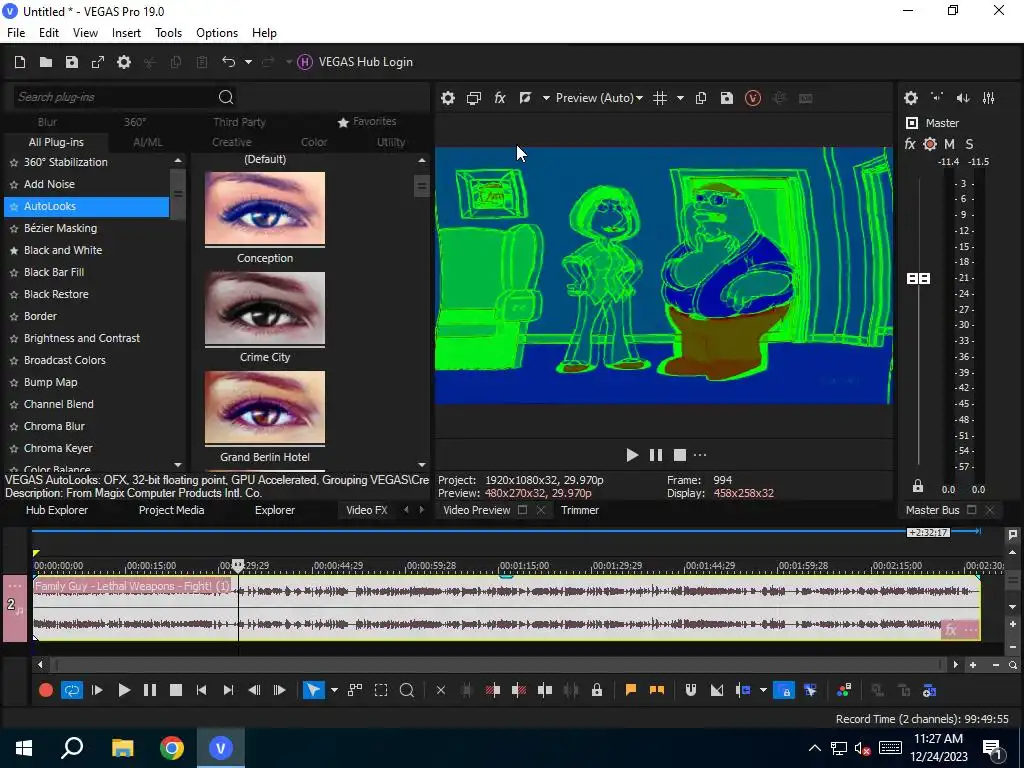Select the Normal Edit Tool arrow

tap(314, 690)
